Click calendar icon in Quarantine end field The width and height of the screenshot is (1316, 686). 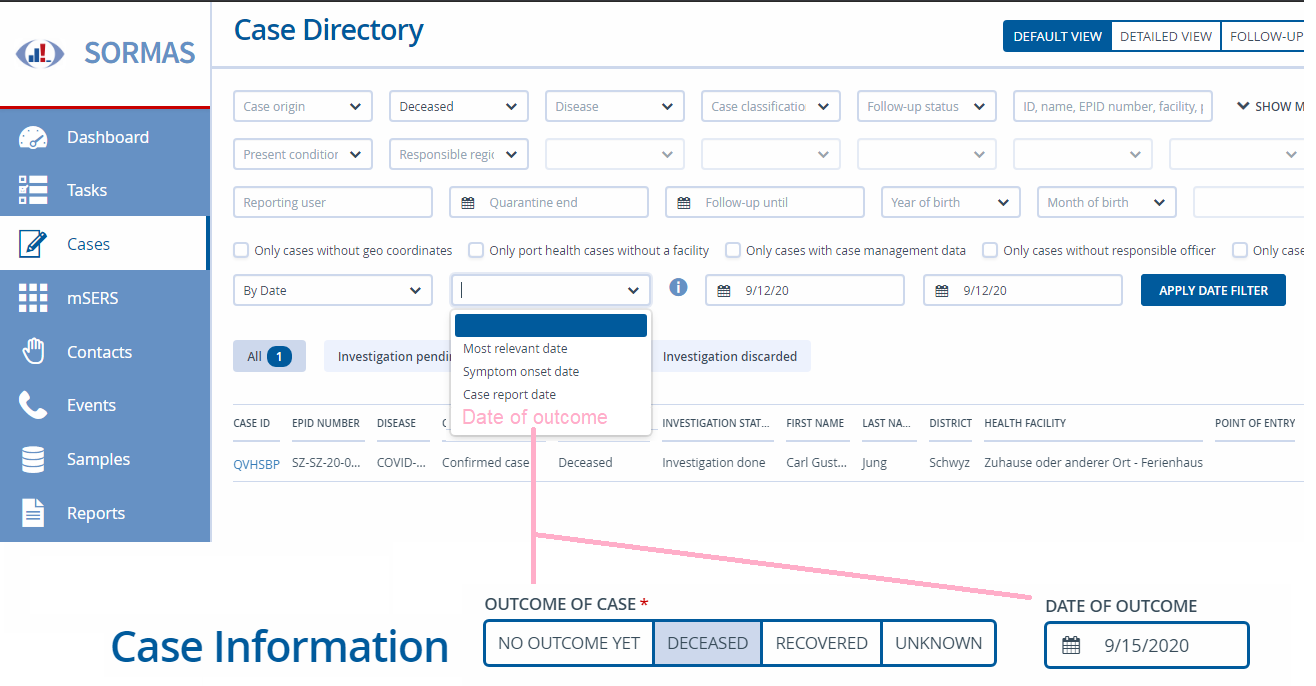click(468, 203)
